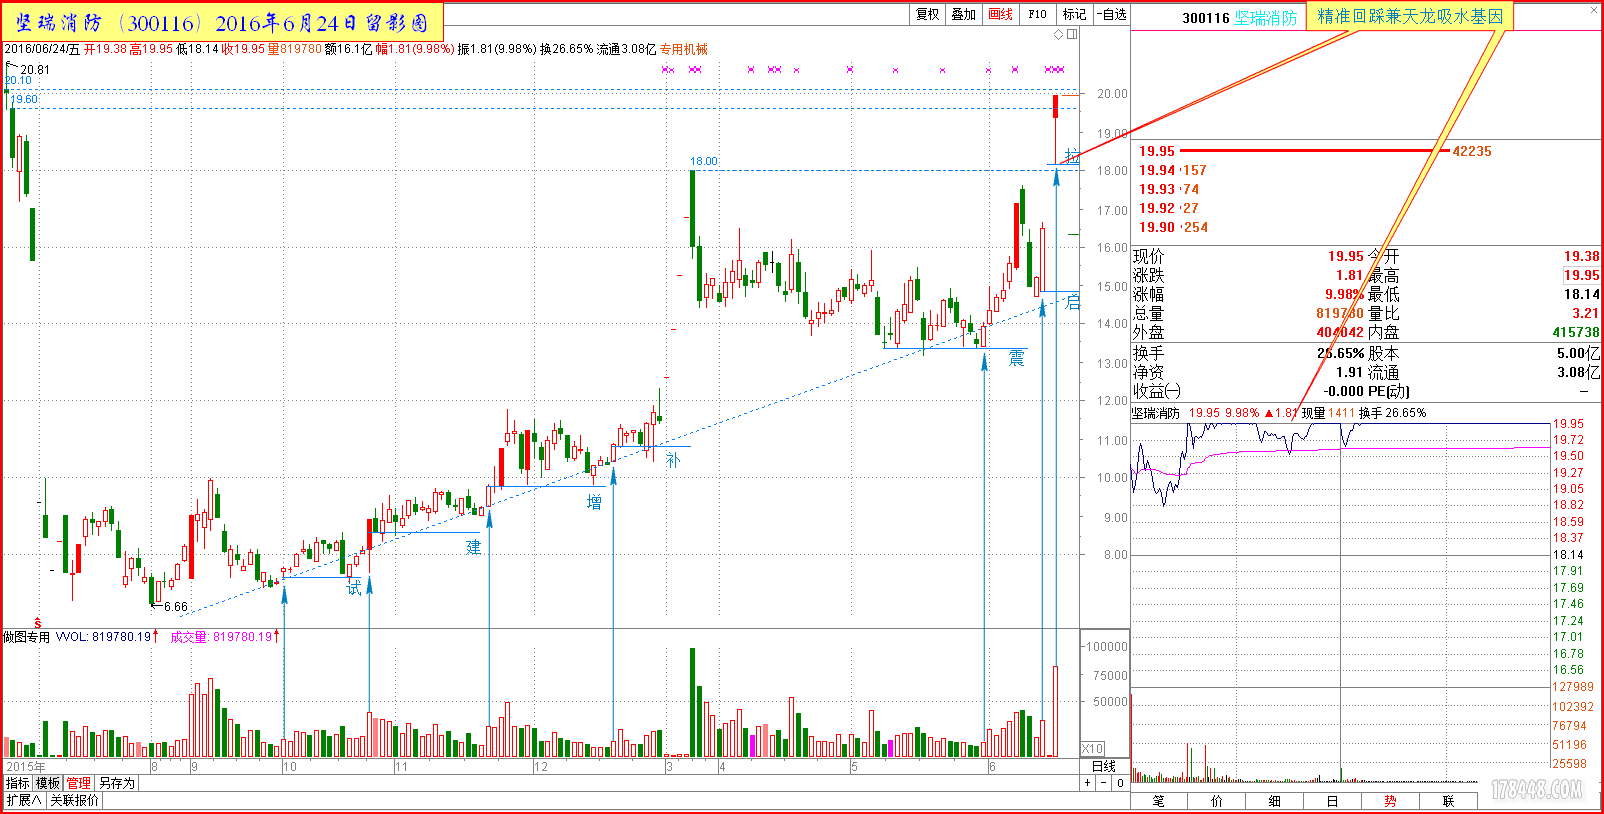Open the 日线 period selector
This screenshot has width=1604, height=814.
pyautogui.click(x=1104, y=767)
